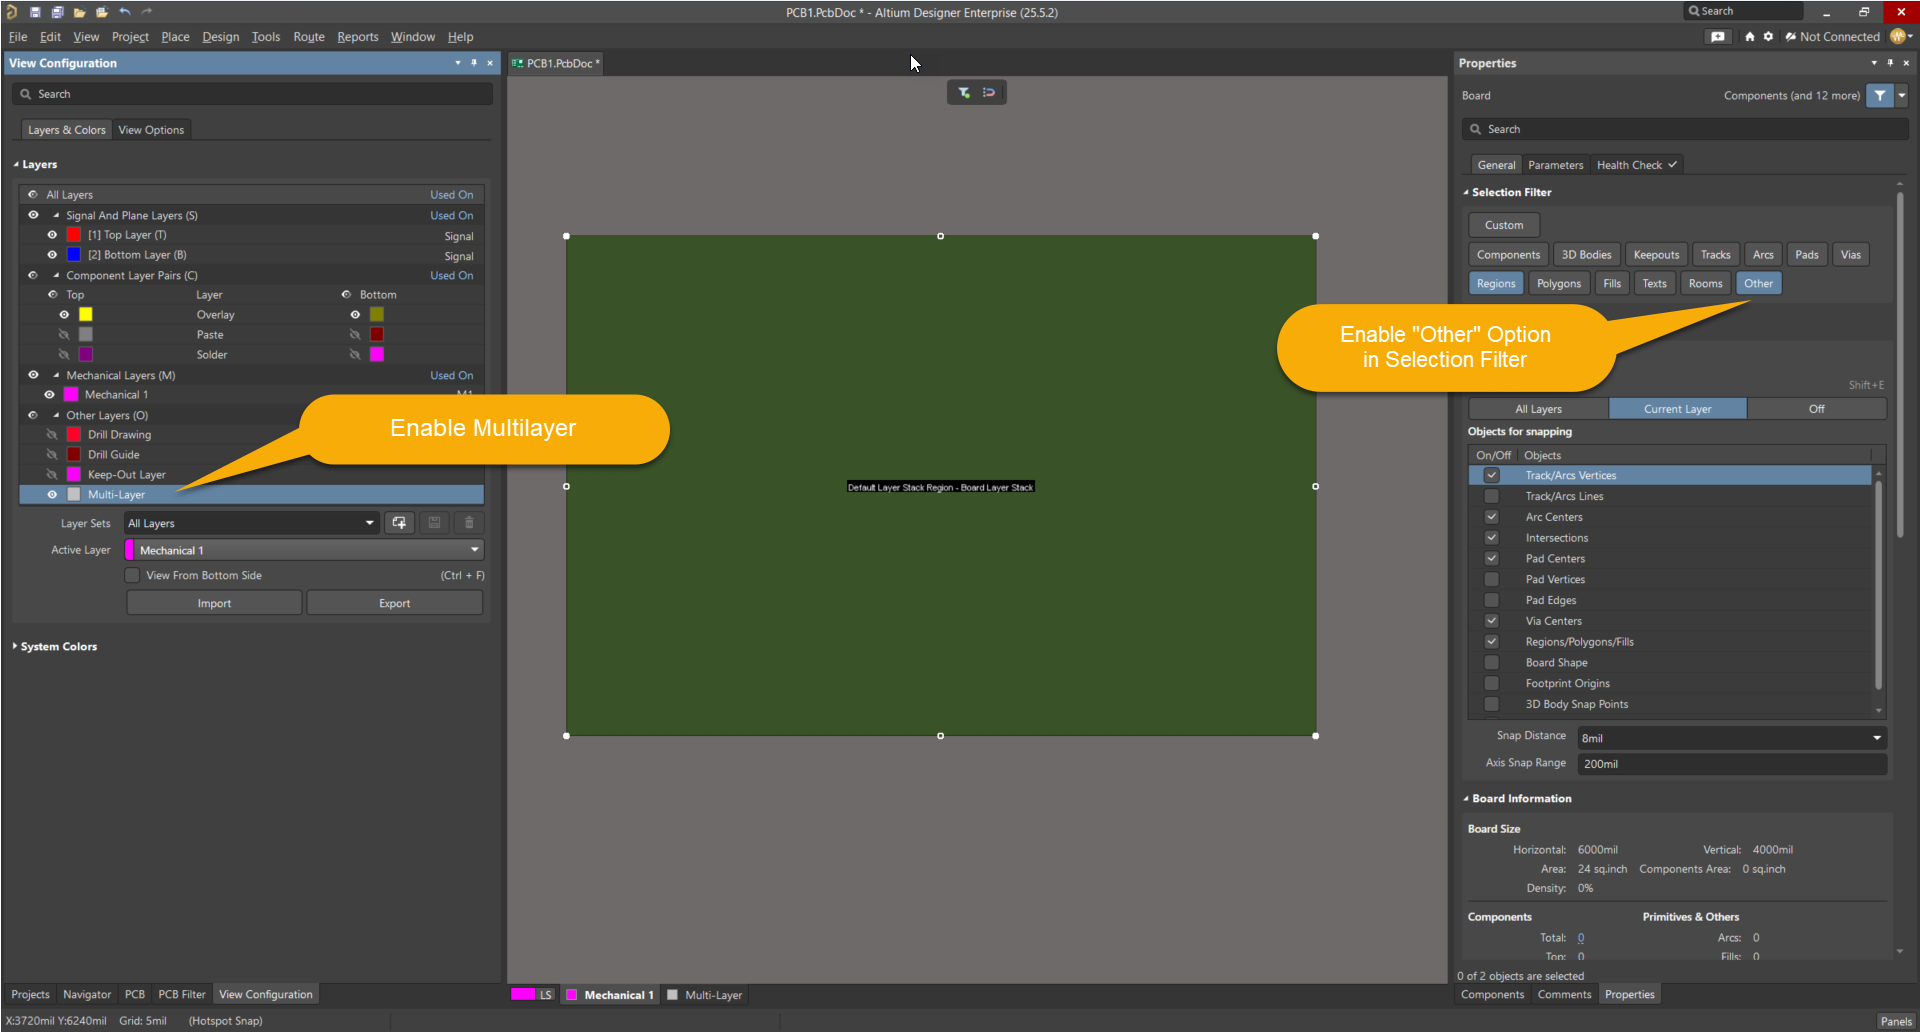Open the Preferences gear icon
The height and width of the screenshot is (1032, 1920).
pyautogui.click(x=1768, y=37)
